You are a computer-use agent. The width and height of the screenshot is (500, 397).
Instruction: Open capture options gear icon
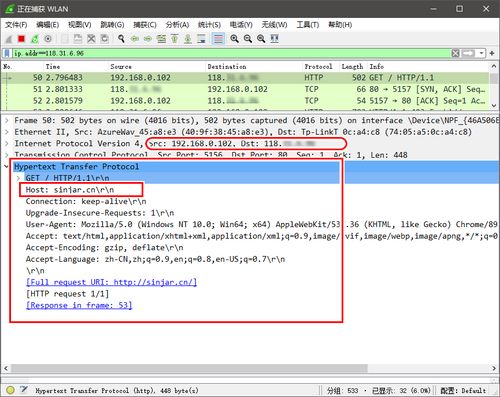tap(48, 39)
